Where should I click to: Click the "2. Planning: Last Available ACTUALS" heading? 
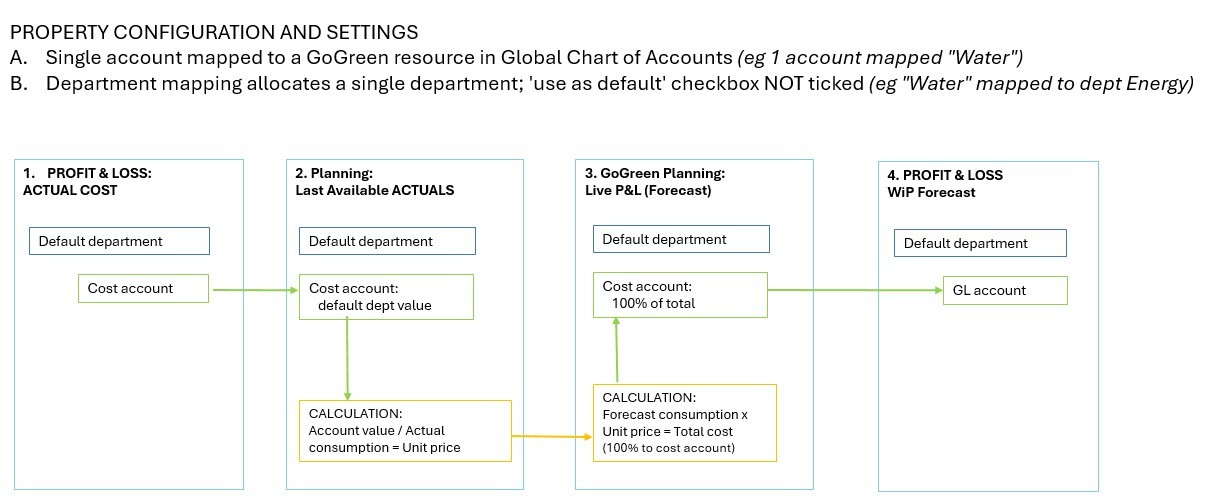tap(367, 182)
